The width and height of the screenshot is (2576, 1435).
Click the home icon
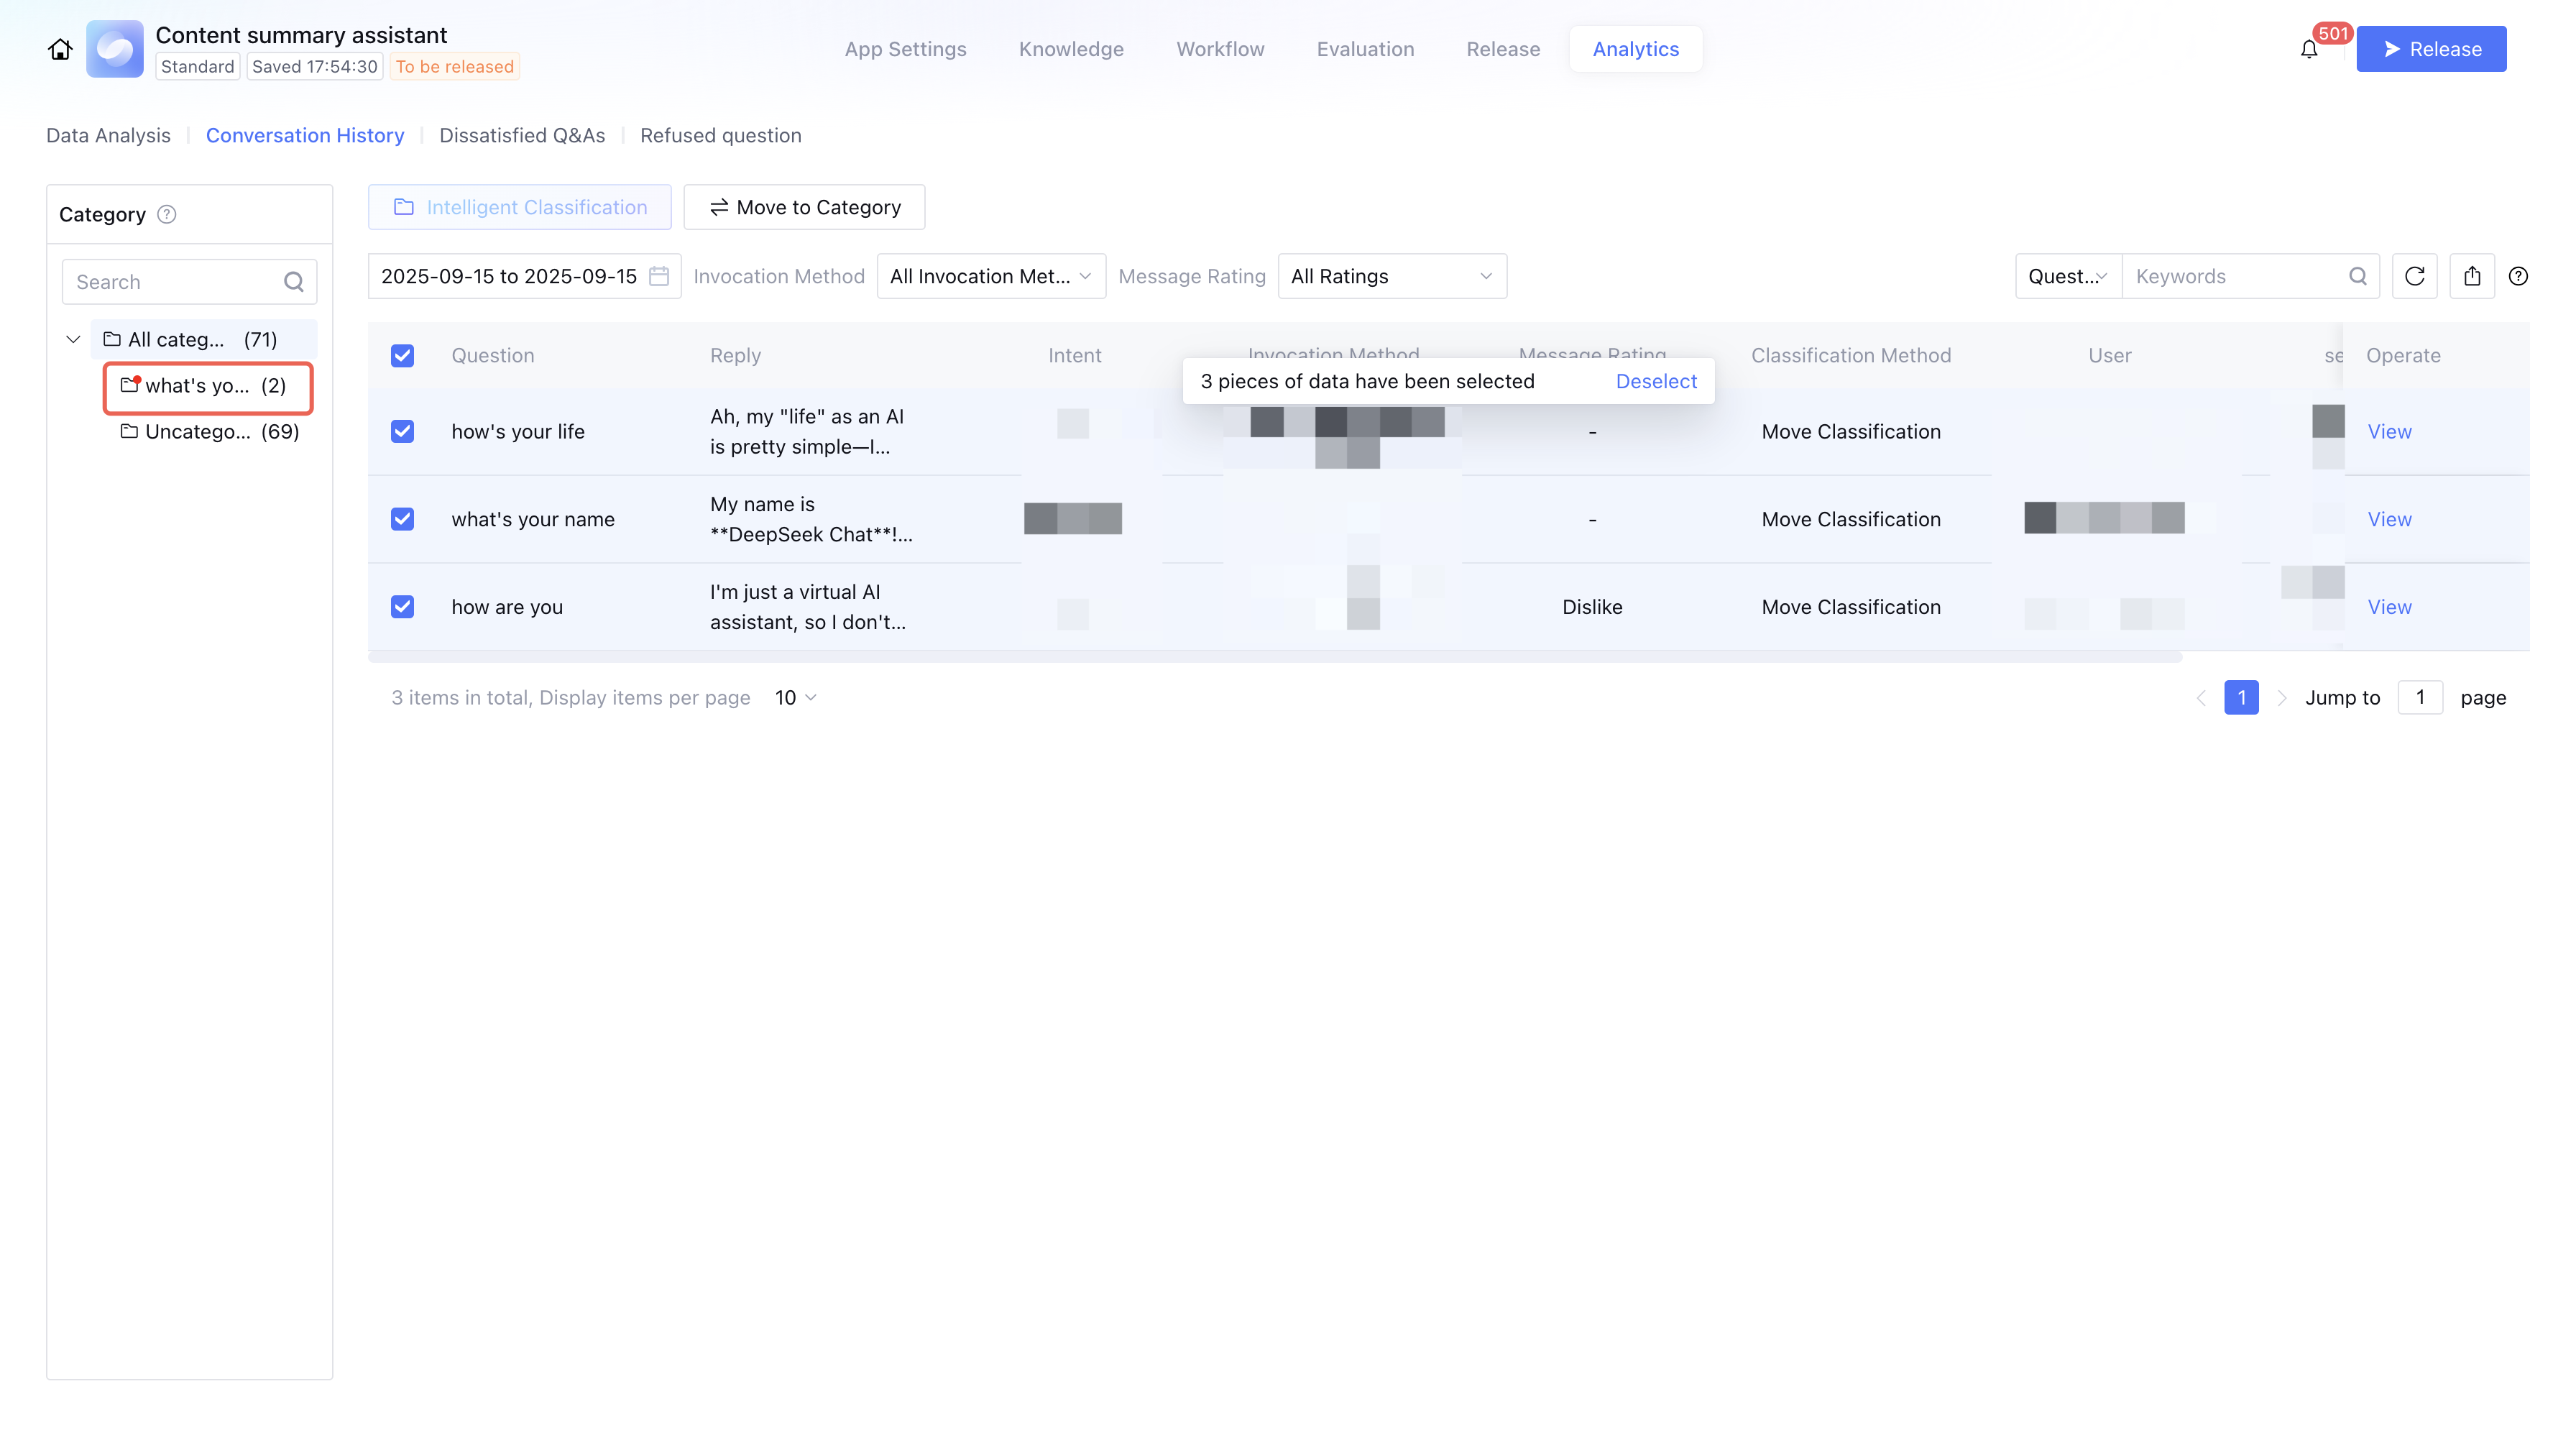coord(60,49)
